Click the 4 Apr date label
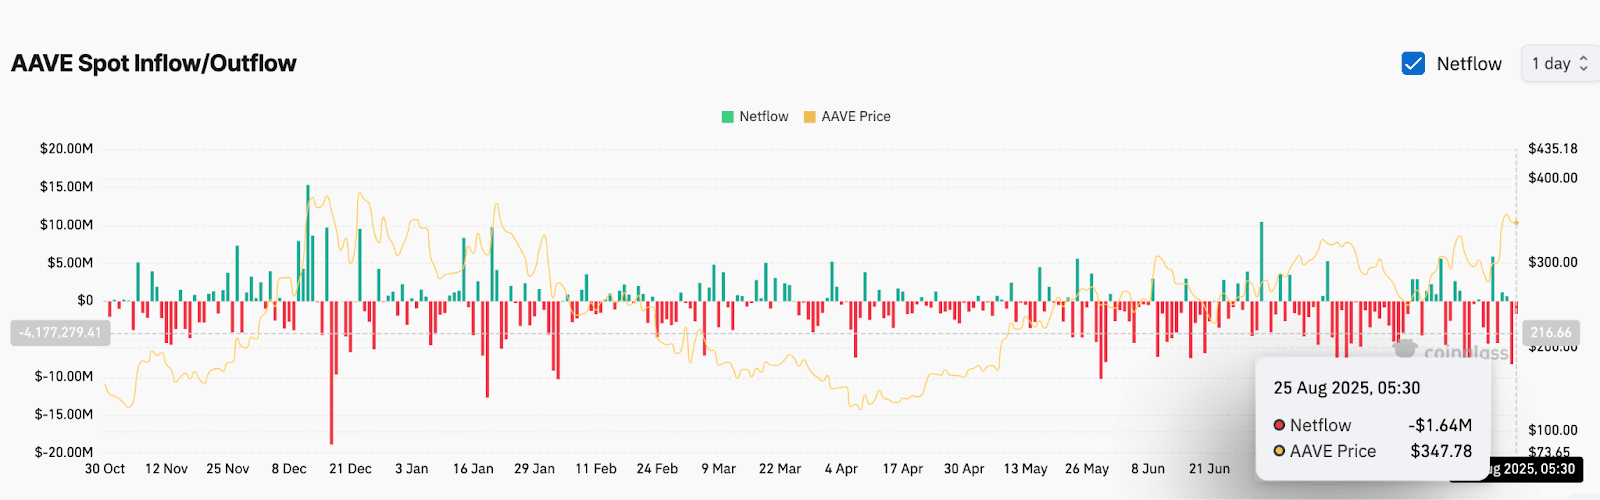This screenshot has width=1600, height=500. click(x=841, y=469)
